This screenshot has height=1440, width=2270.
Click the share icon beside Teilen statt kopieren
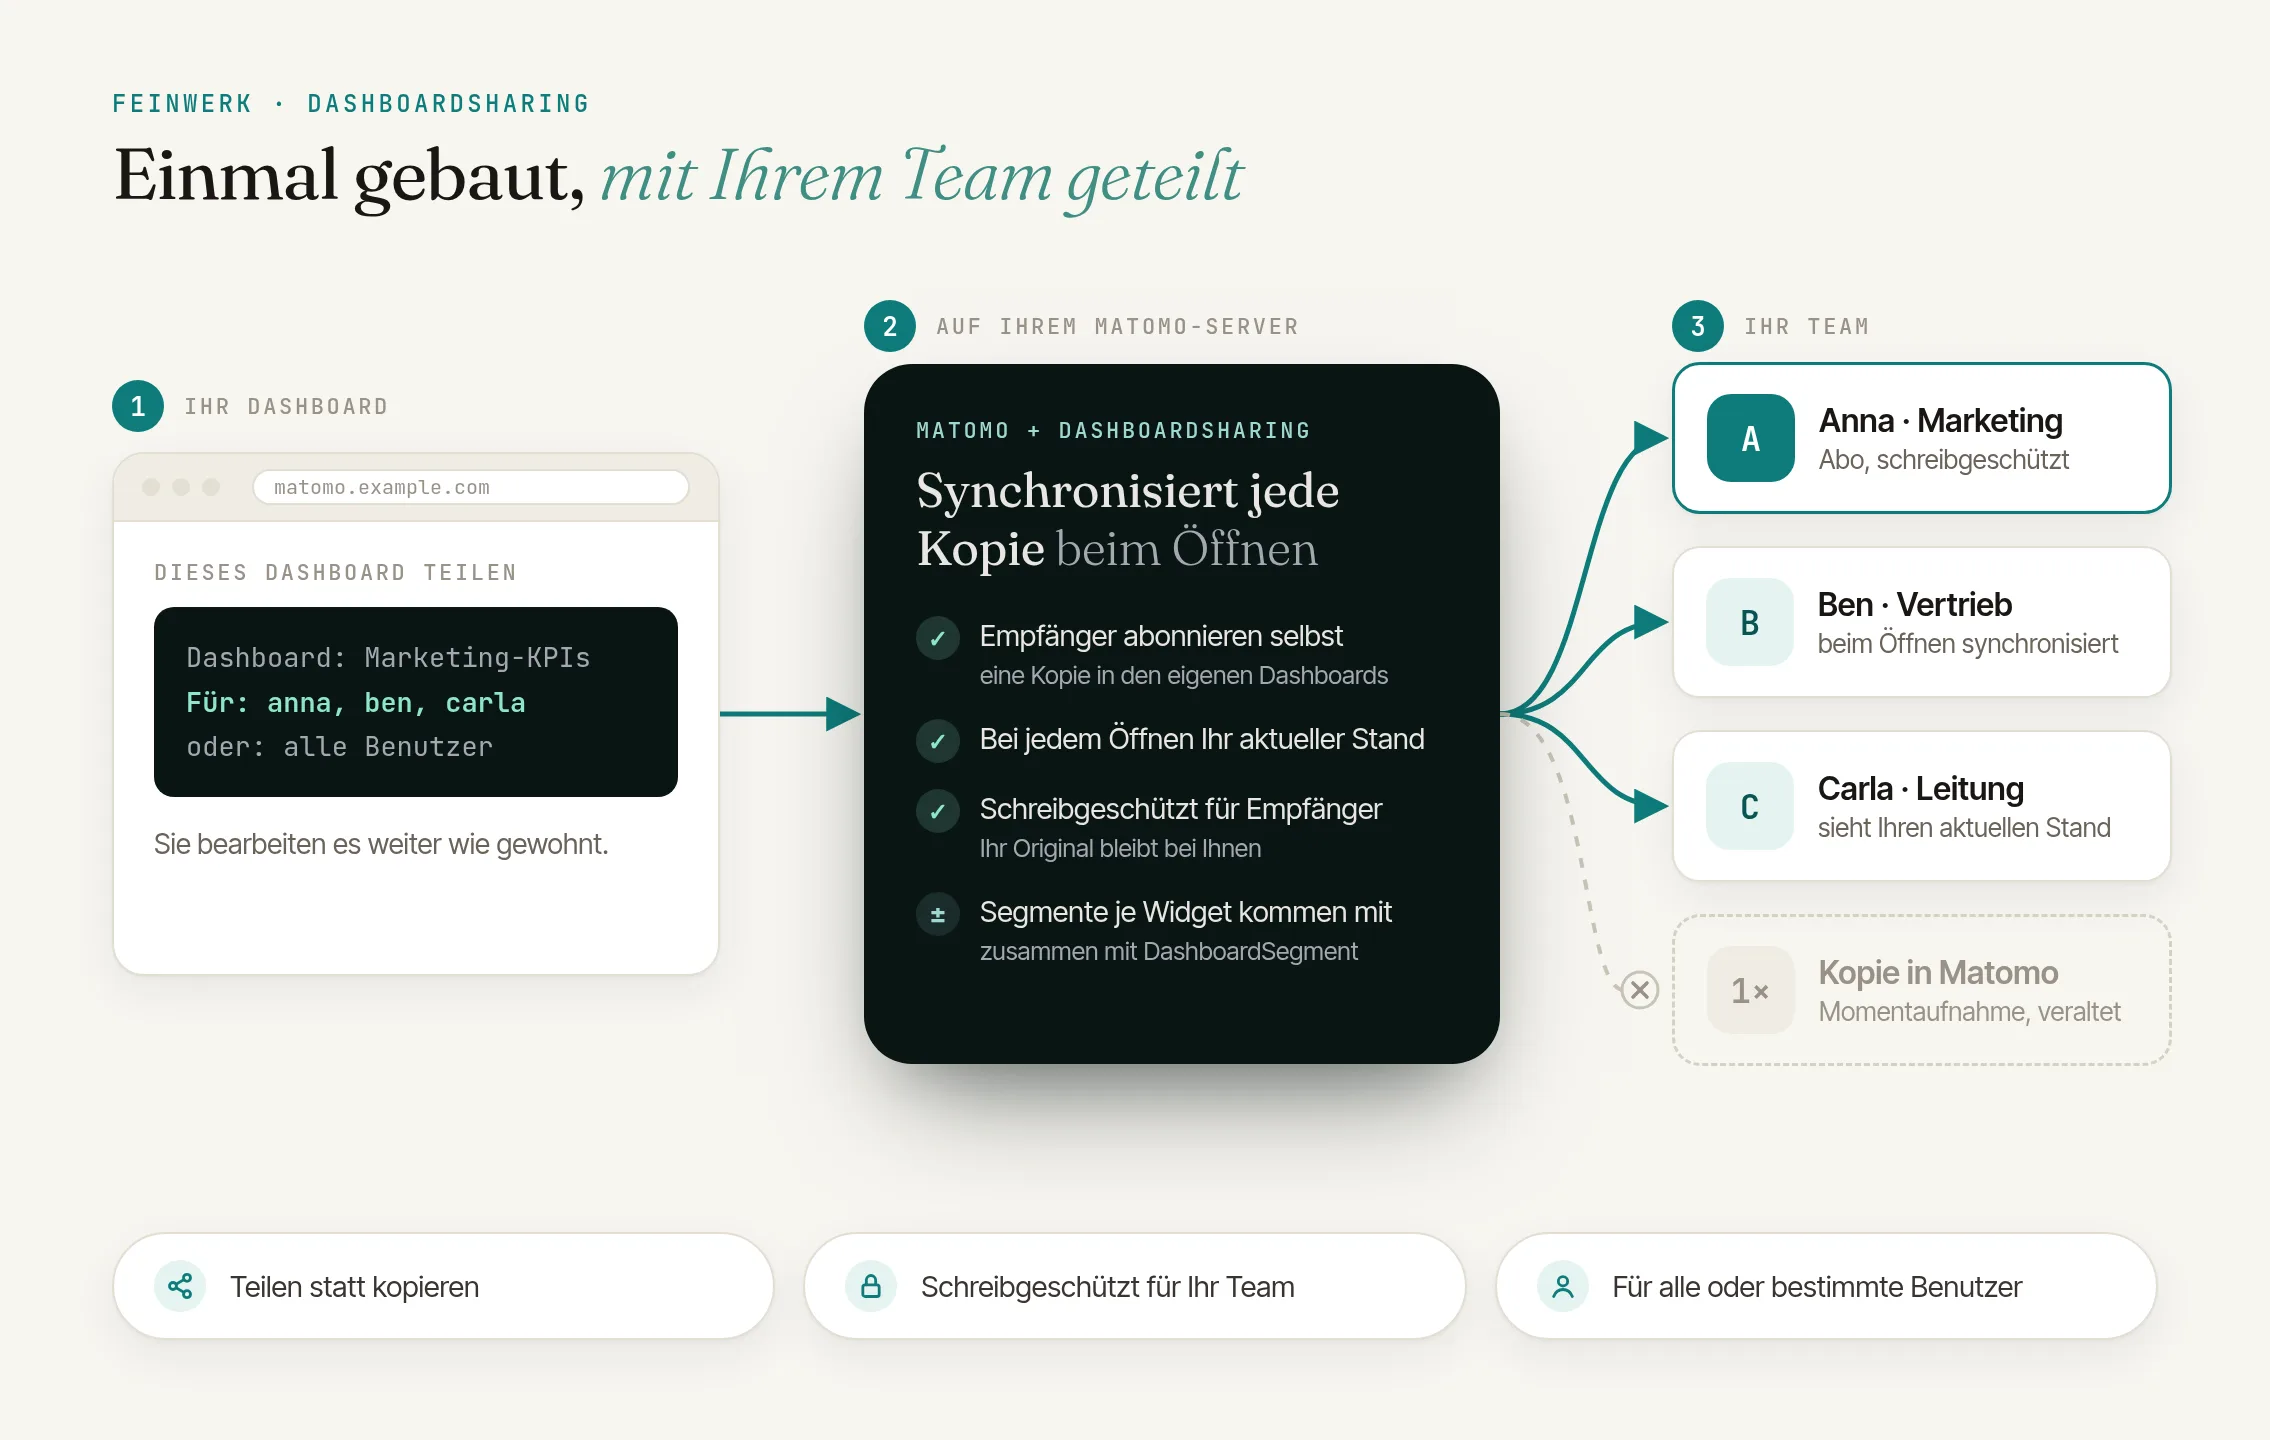tap(180, 1286)
